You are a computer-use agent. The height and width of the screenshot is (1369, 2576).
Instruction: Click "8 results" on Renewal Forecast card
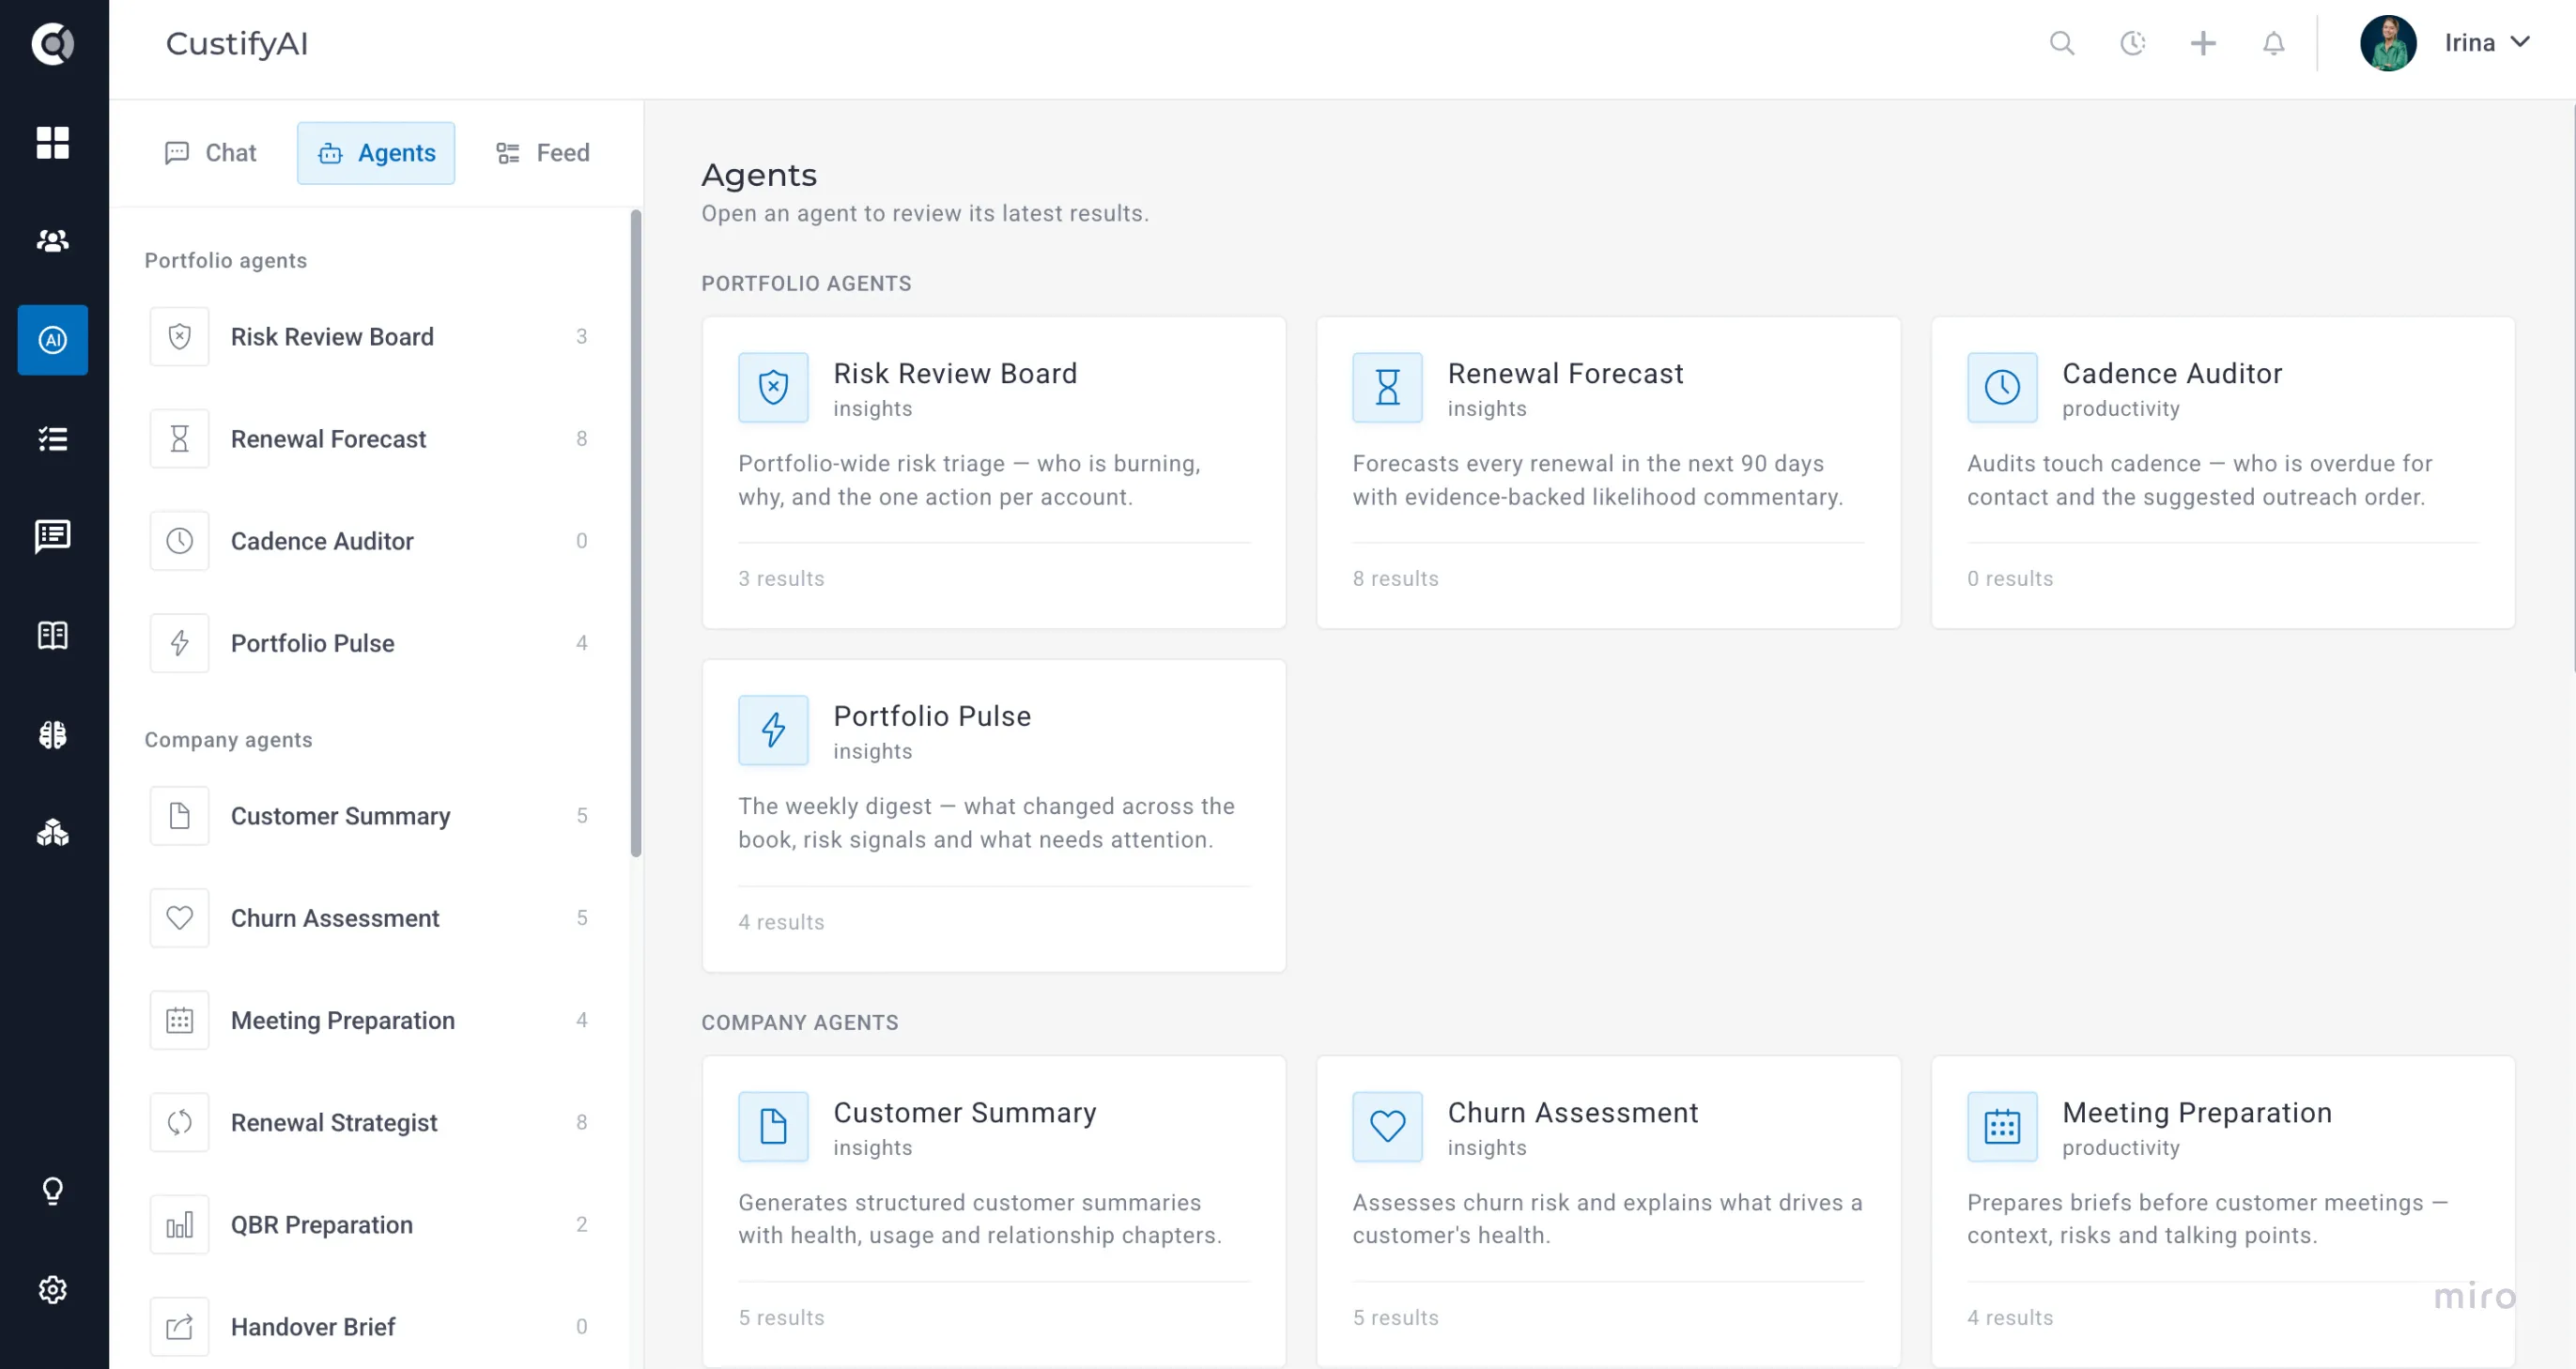[x=1395, y=579]
